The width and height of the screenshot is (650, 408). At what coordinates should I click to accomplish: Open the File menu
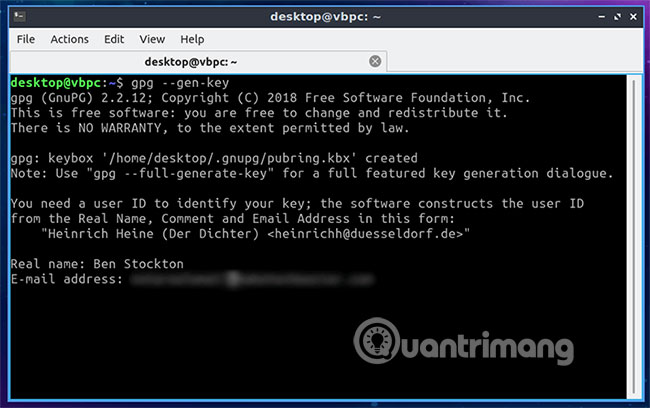(x=26, y=39)
